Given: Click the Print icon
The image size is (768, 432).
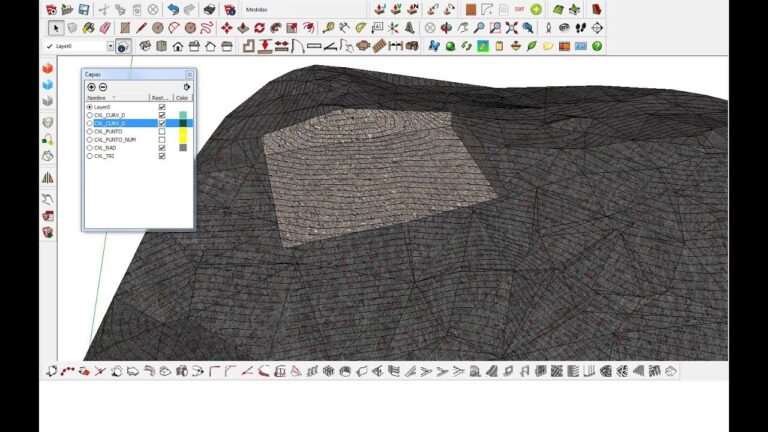Looking at the screenshot, I should coord(209,9).
